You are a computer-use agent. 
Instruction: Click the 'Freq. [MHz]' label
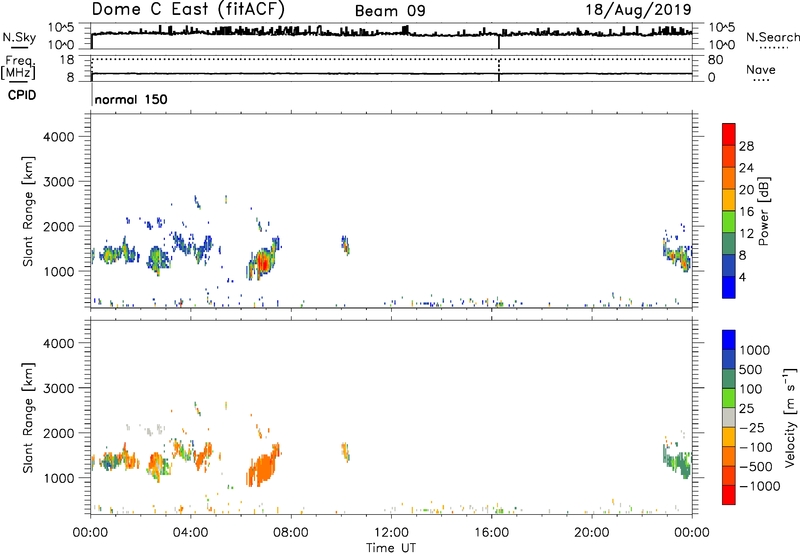pyautogui.click(x=19, y=67)
